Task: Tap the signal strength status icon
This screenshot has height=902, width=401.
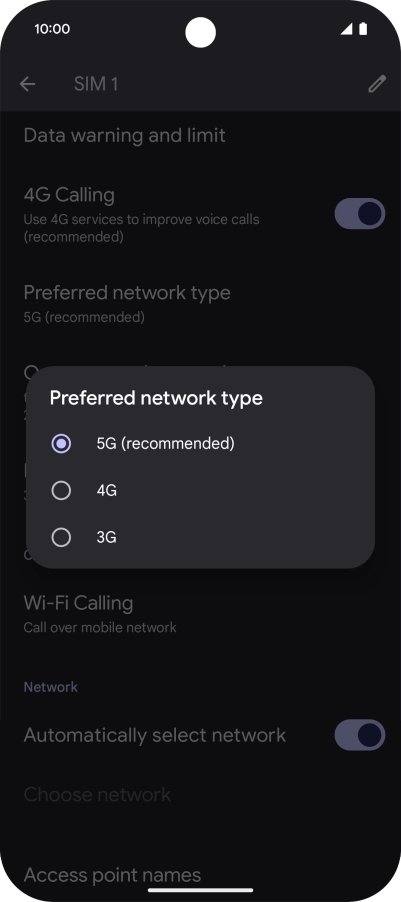Action: (x=346, y=29)
